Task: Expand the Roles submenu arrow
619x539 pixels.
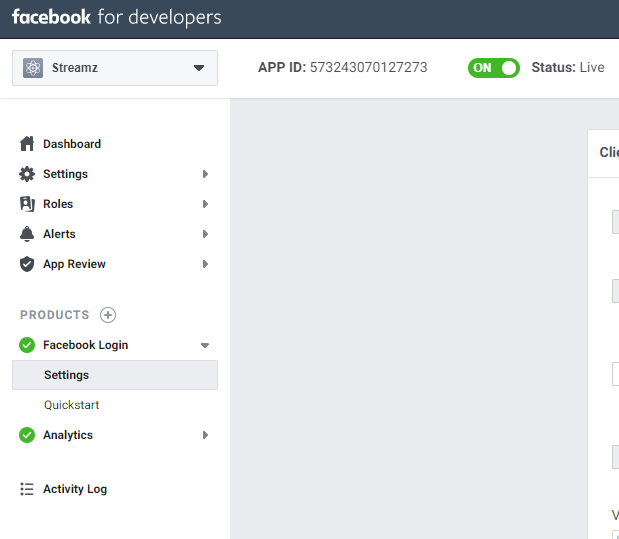Action: click(205, 204)
